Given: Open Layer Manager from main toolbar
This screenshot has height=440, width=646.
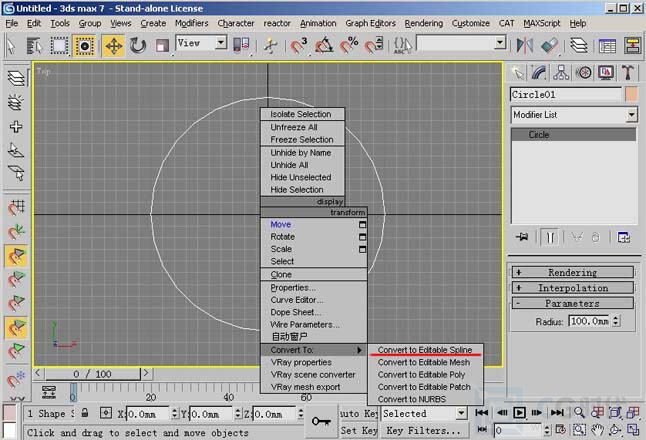Looking at the screenshot, I should (x=579, y=45).
